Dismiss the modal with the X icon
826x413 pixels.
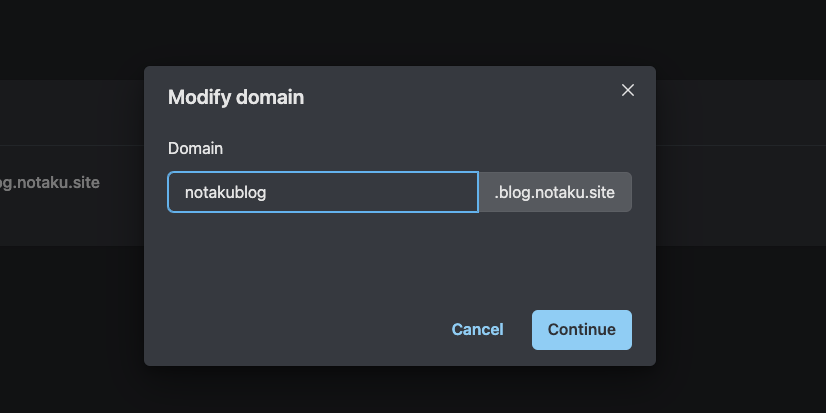(x=628, y=90)
